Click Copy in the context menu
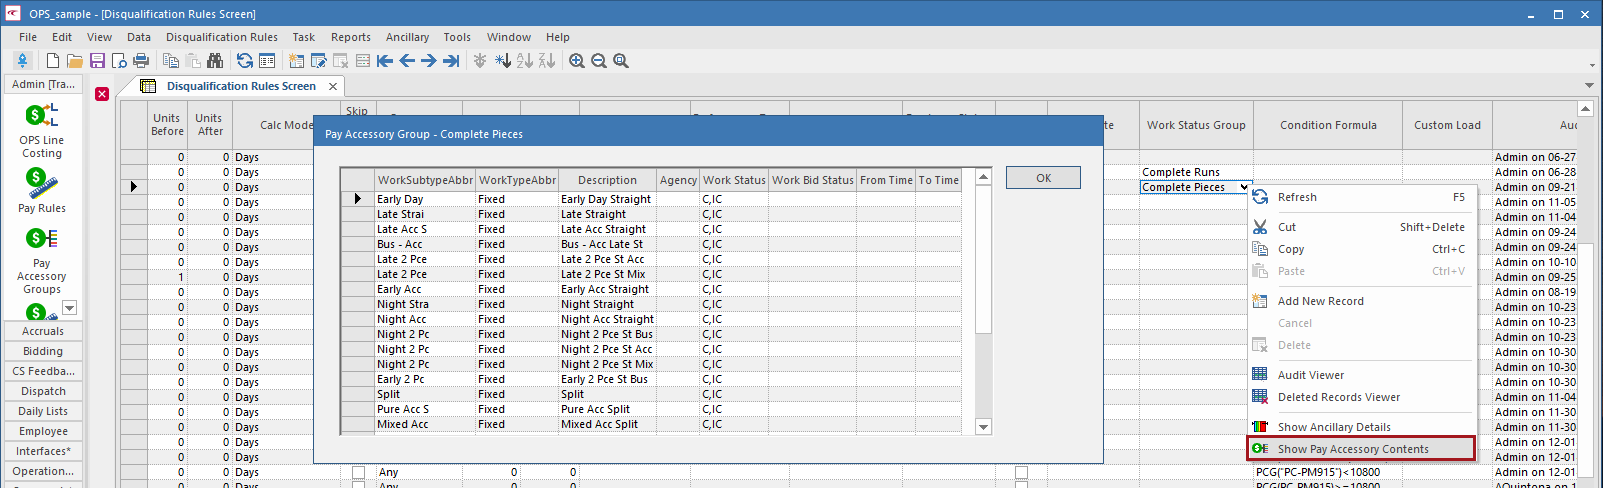Screen dimensions: 1603x488 [1361, 249]
